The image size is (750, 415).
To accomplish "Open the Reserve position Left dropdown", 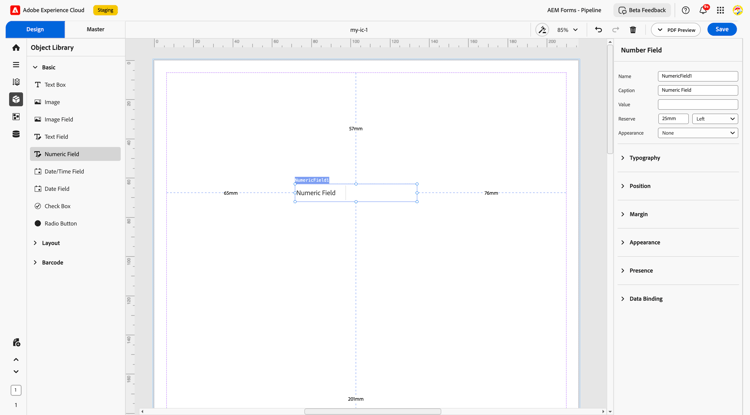I will [x=715, y=119].
